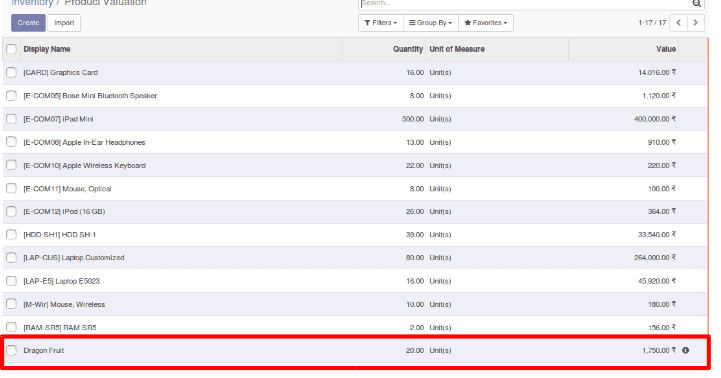Go to next page arrow
The image size is (721, 378).
pyautogui.click(x=696, y=23)
